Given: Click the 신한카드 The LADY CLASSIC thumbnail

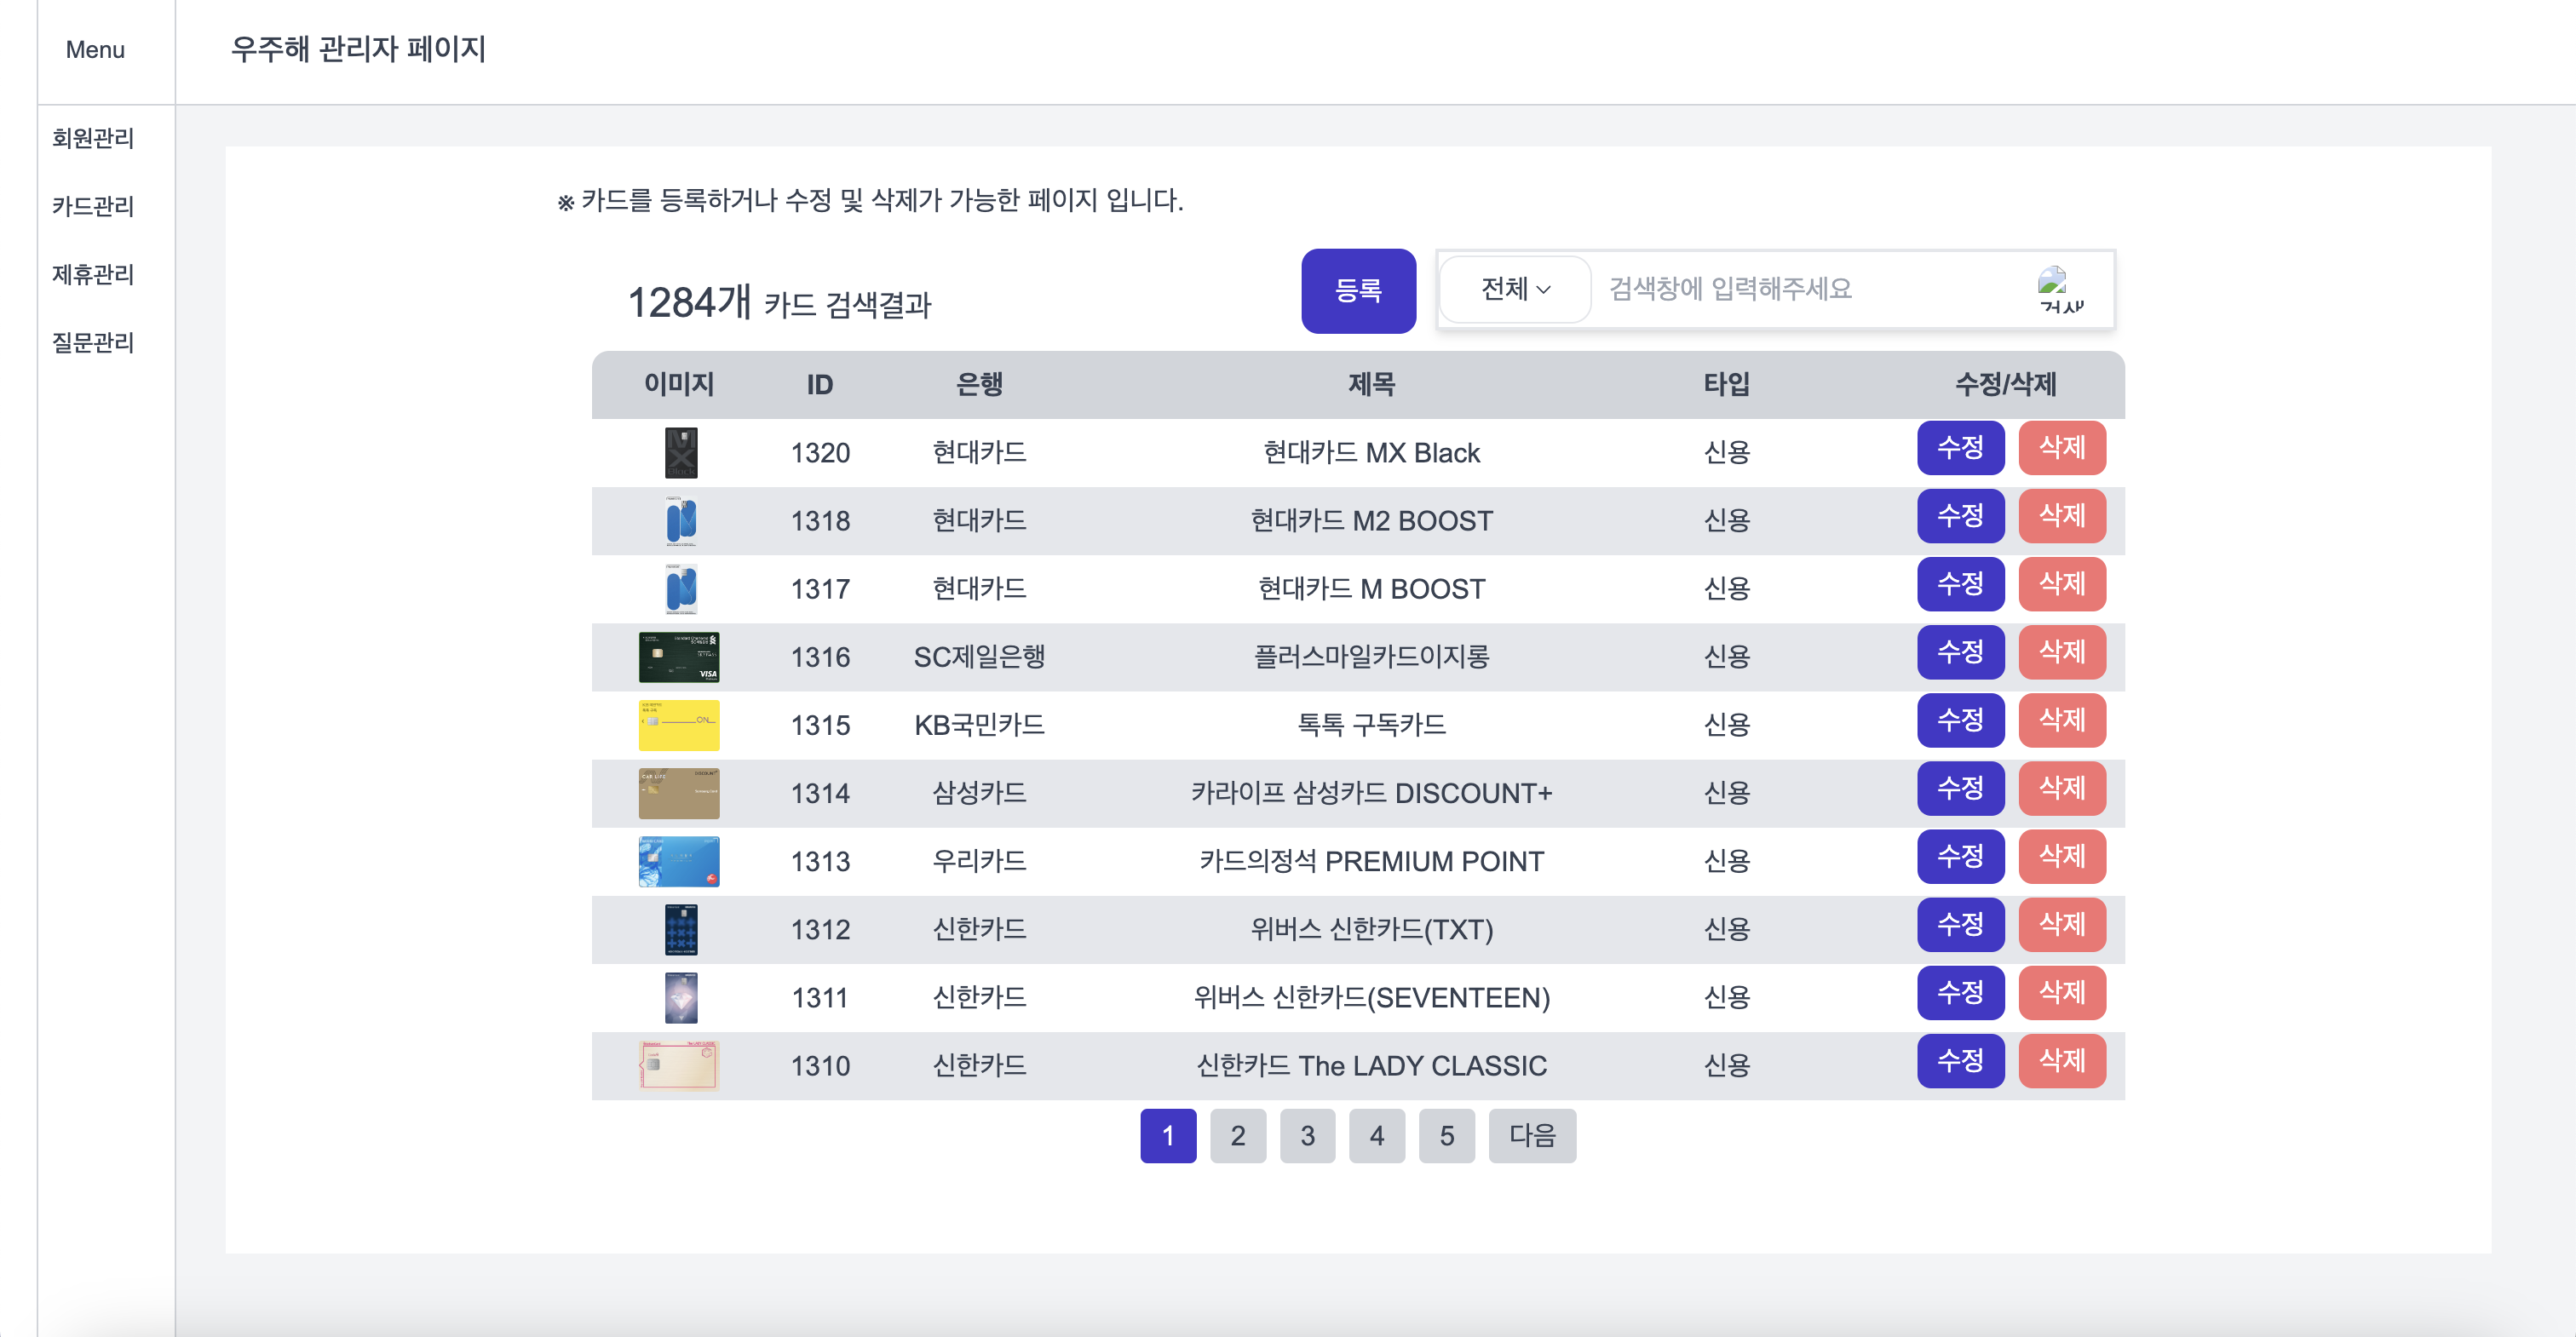Looking at the screenshot, I should coord(679,1065).
